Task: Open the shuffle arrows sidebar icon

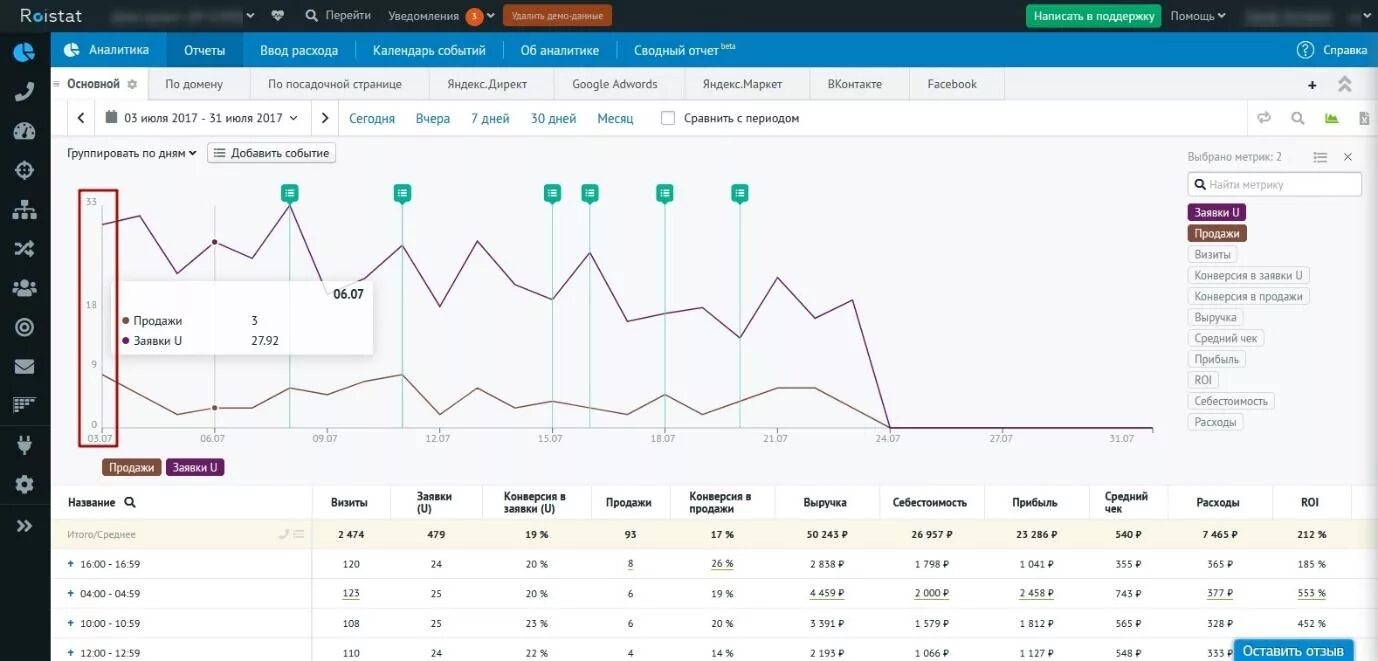Action: [x=24, y=249]
